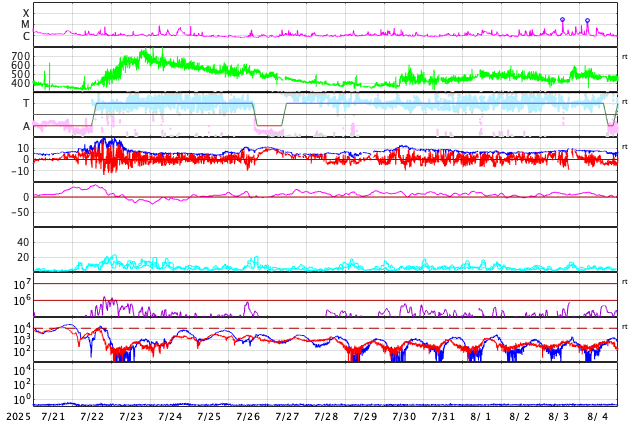Select the 10^2 label above 10^0
The height and width of the screenshot is (424, 634).
tap(22, 385)
